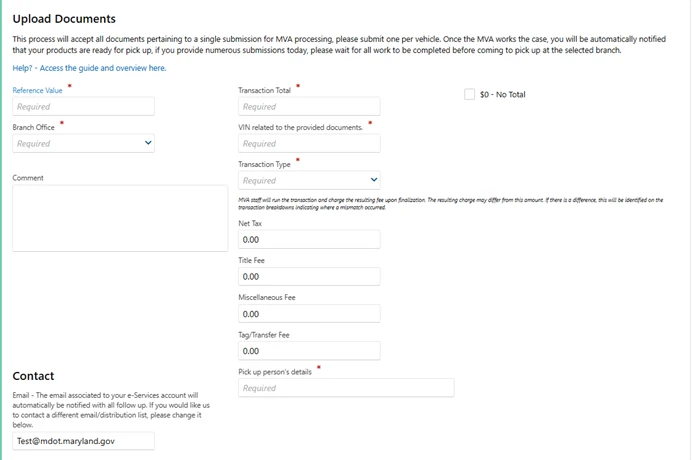The image size is (692, 460).
Task: Click the Transaction Total label
Action: coord(264,90)
